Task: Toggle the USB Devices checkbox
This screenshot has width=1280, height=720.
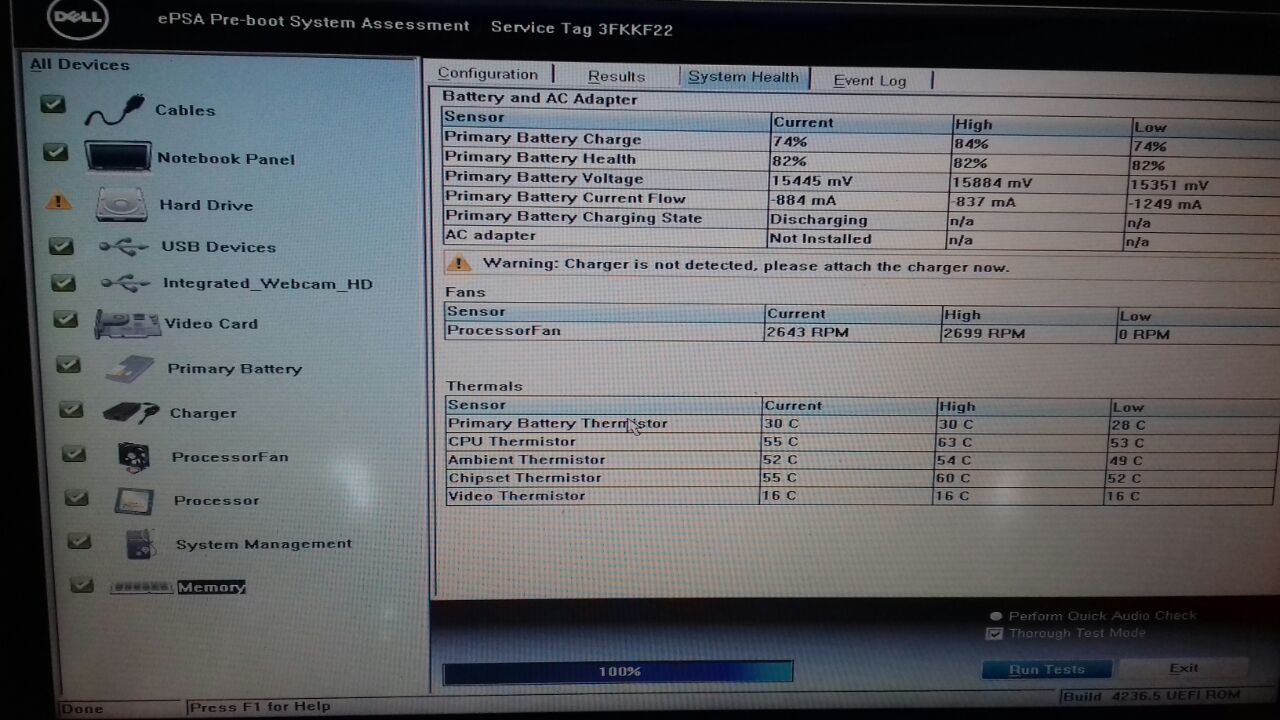Action: pyautogui.click(x=62, y=246)
